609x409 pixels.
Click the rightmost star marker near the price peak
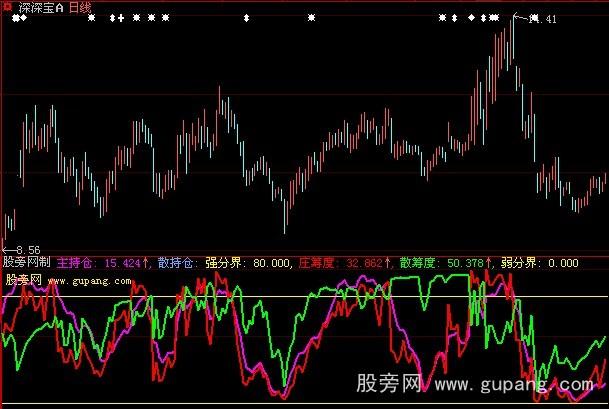coord(494,18)
